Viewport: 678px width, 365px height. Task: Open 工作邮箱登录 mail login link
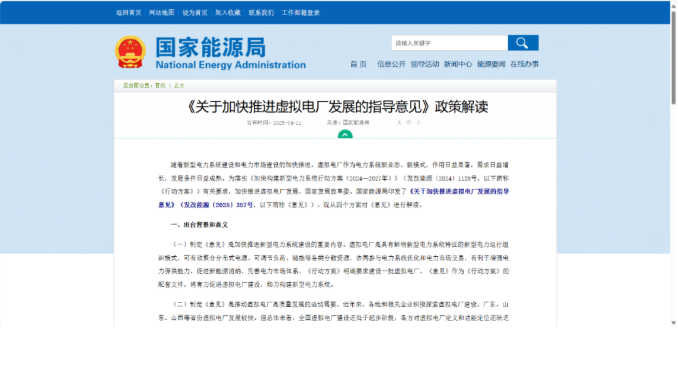pyautogui.click(x=301, y=13)
